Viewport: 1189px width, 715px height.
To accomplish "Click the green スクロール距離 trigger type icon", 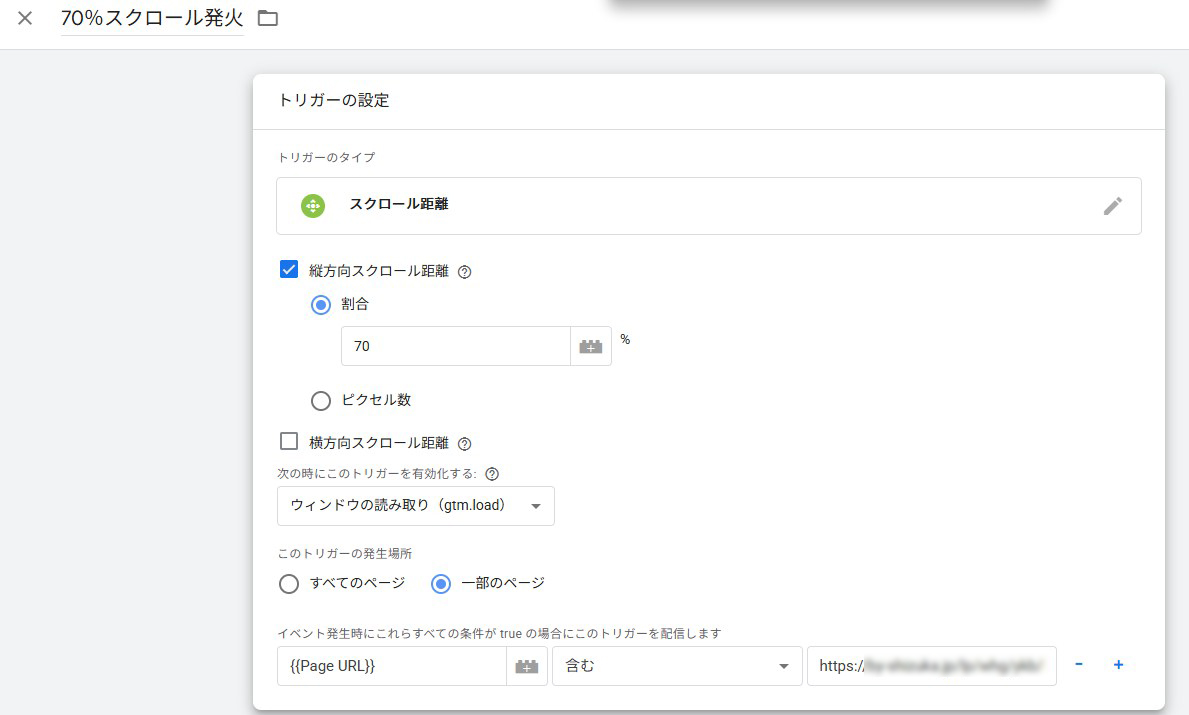I will pos(312,205).
